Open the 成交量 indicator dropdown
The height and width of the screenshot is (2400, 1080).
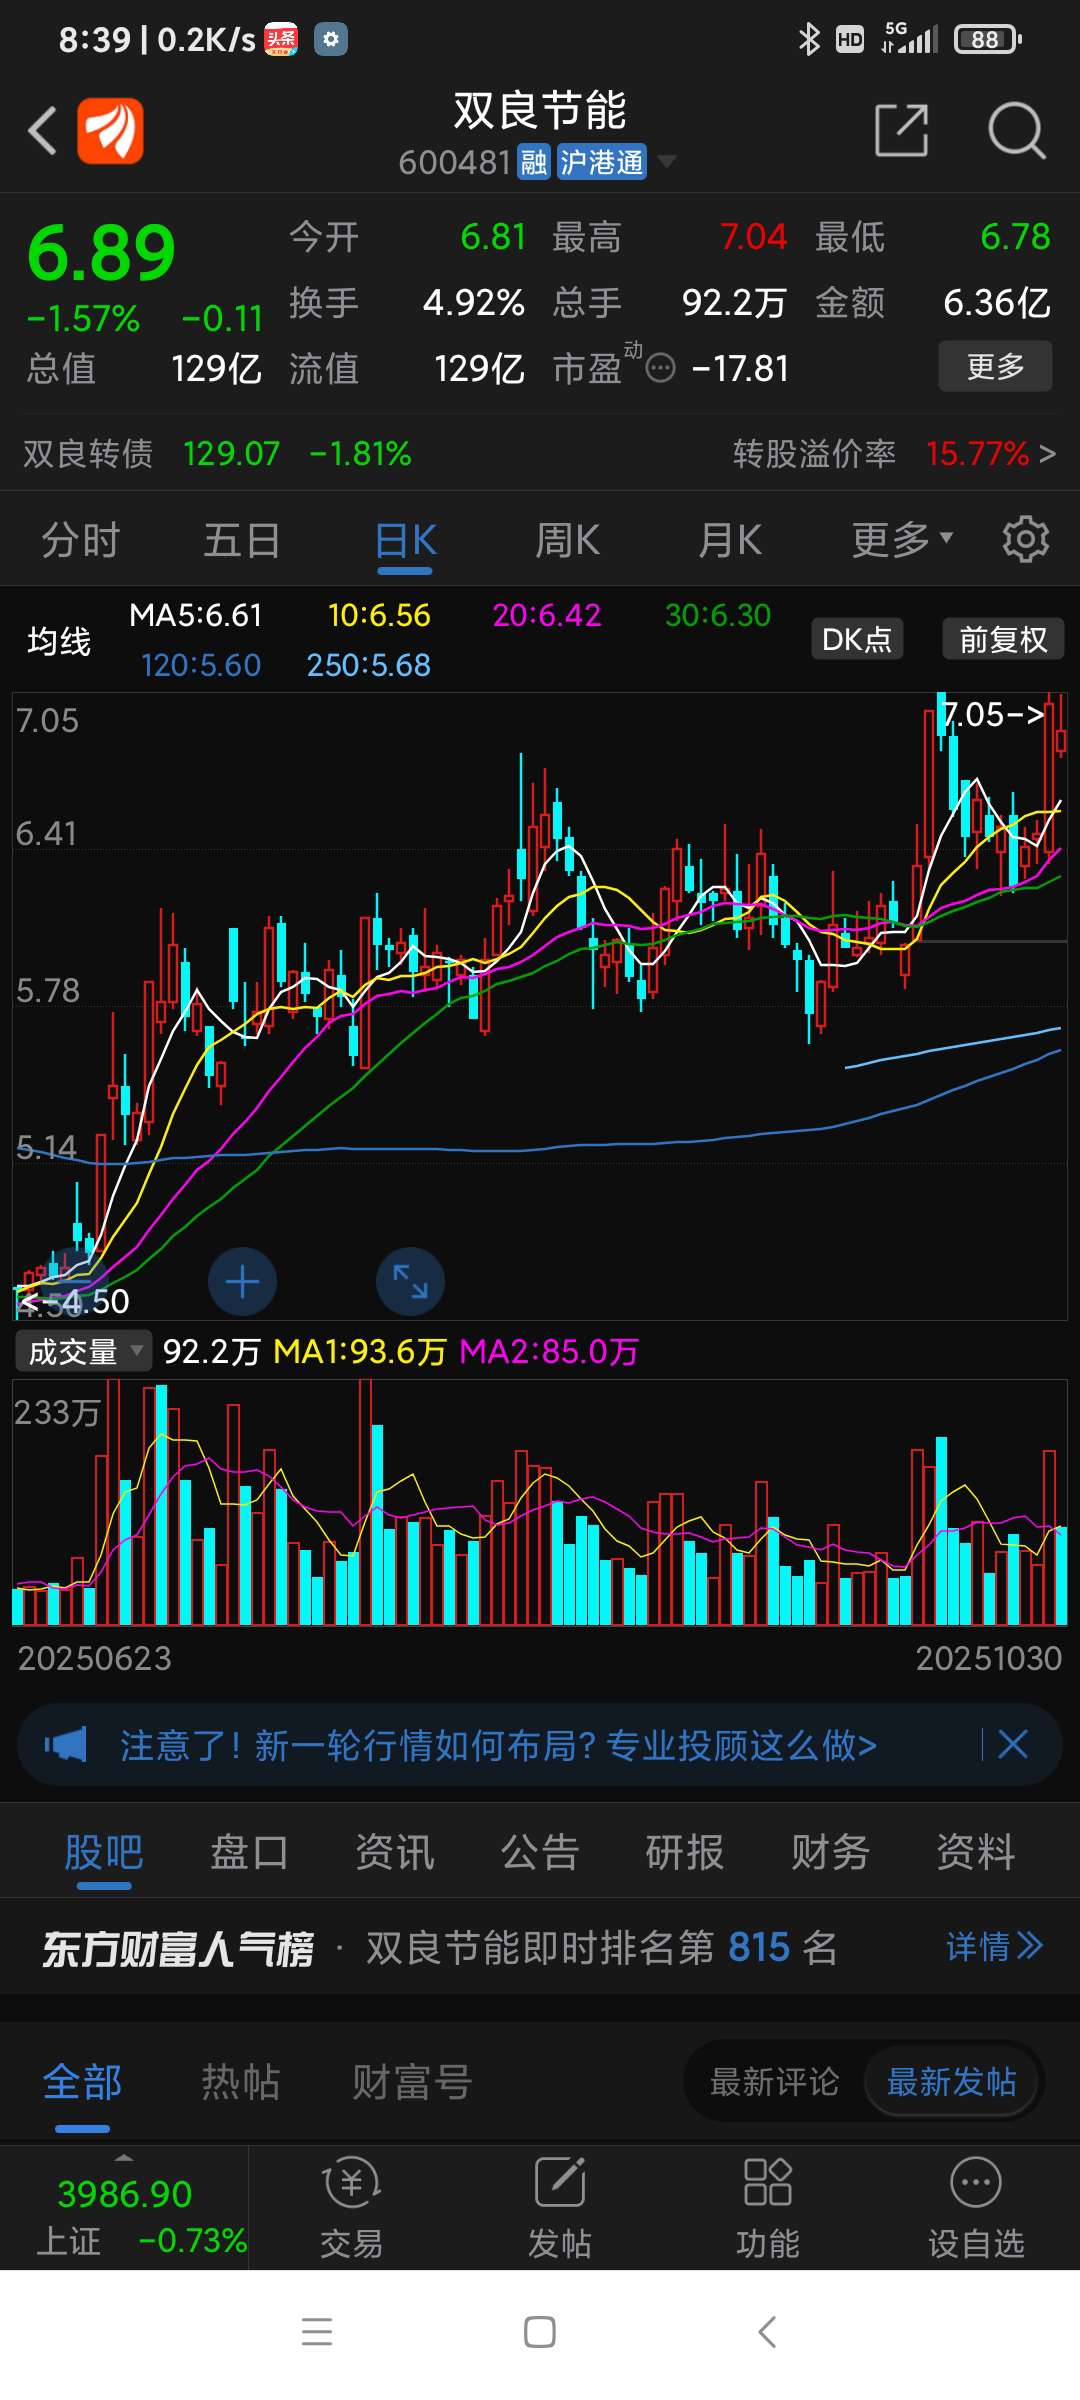[83, 1352]
